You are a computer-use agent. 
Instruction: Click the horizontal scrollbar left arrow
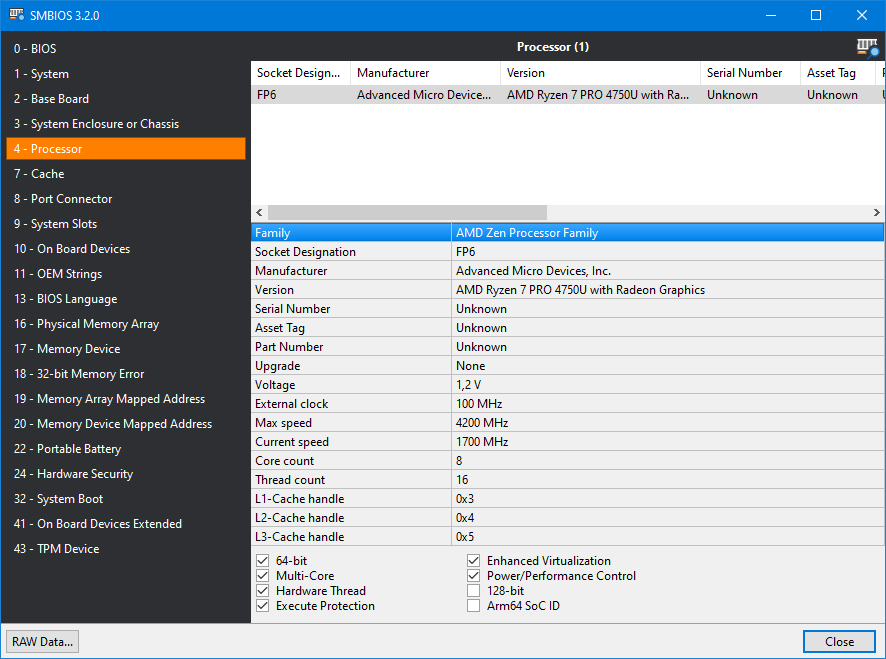(259, 213)
